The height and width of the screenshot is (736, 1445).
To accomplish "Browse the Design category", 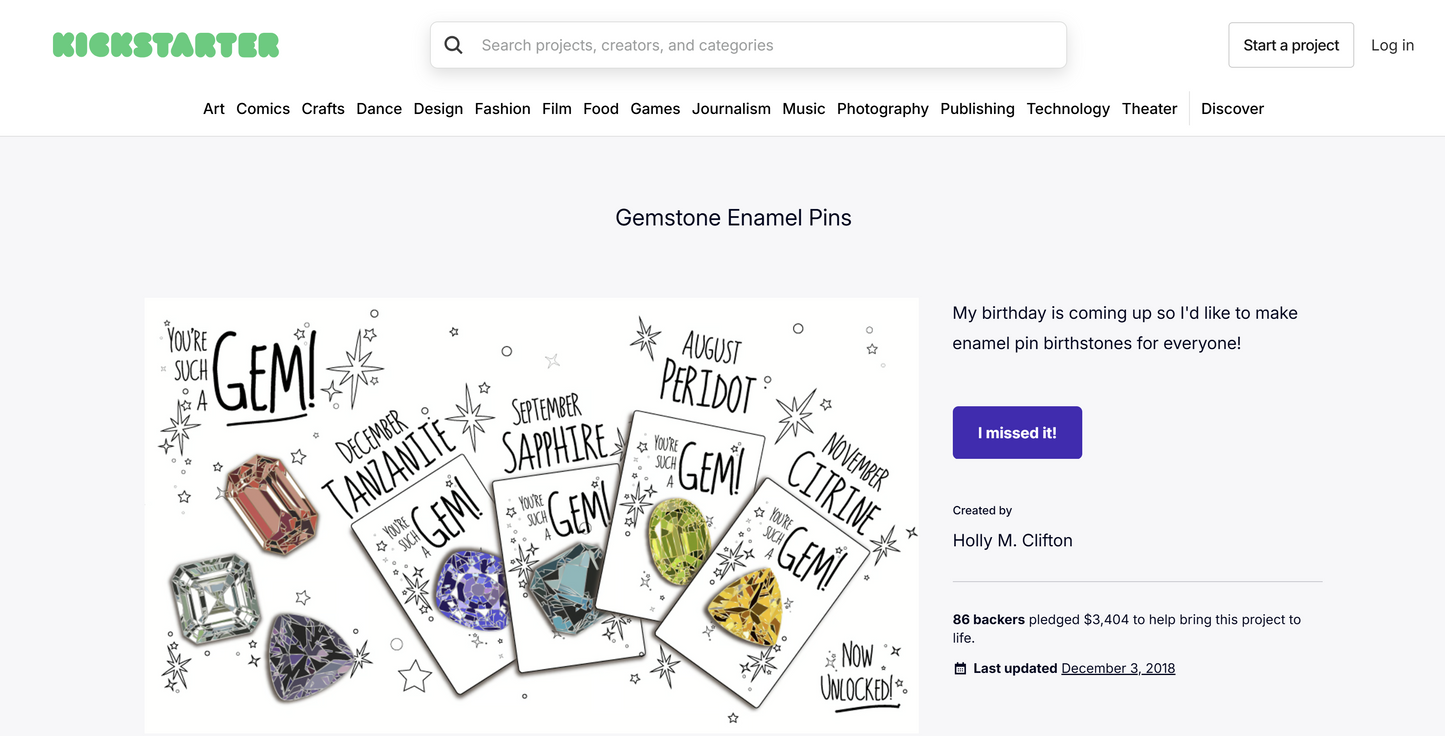I will 438,109.
